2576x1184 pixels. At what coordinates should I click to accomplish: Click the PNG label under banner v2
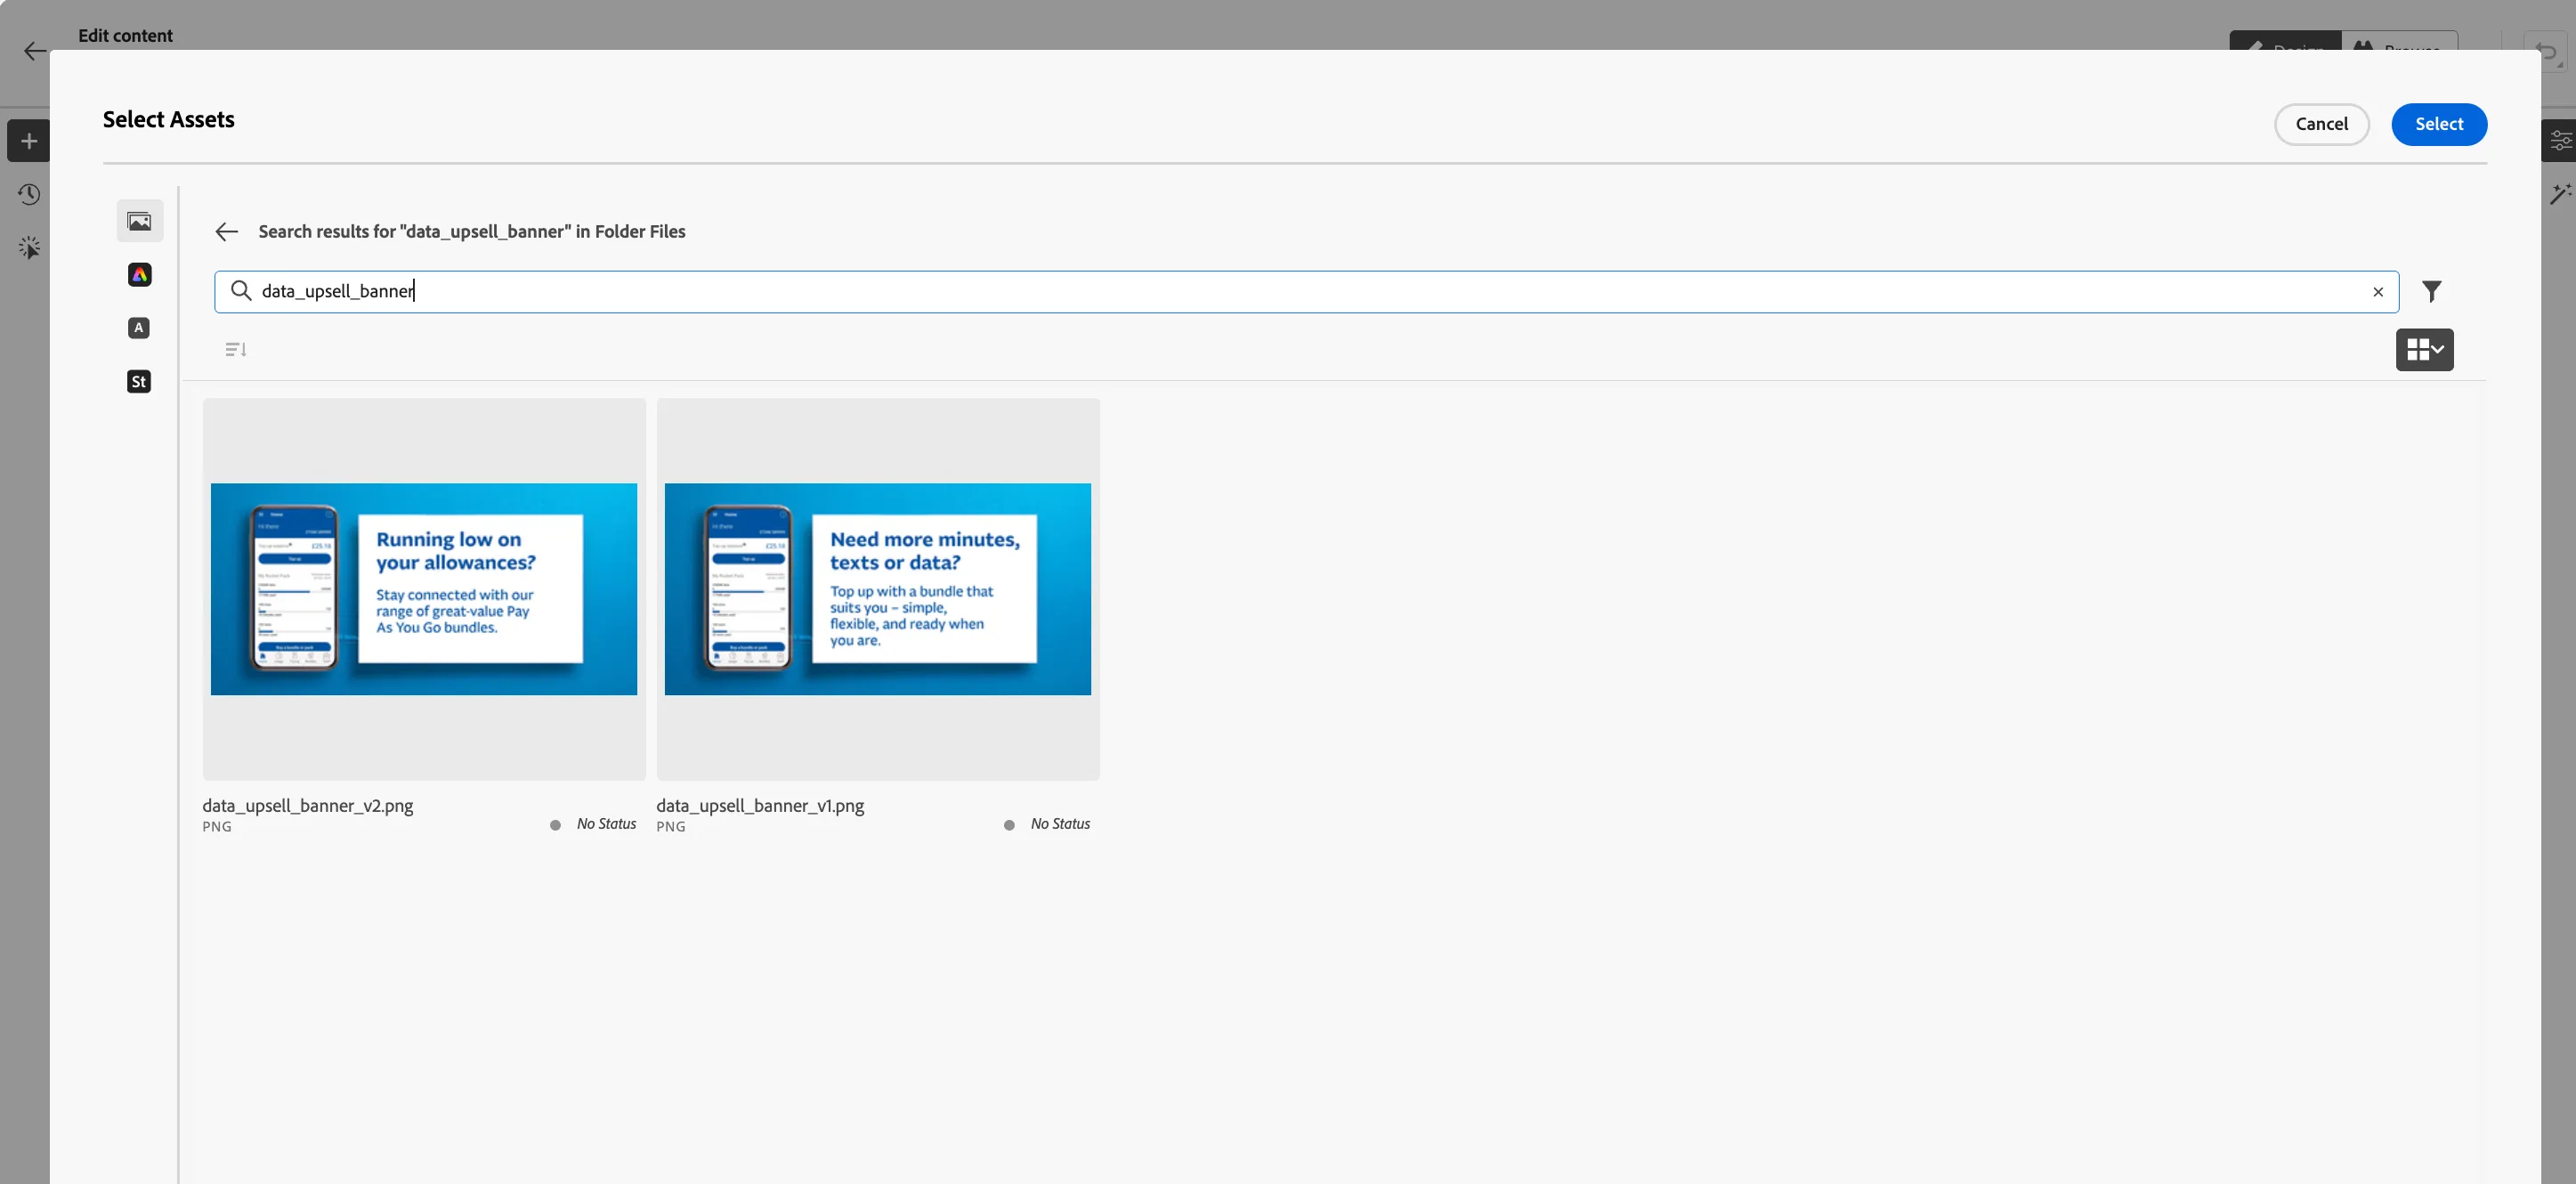[217, 827]
